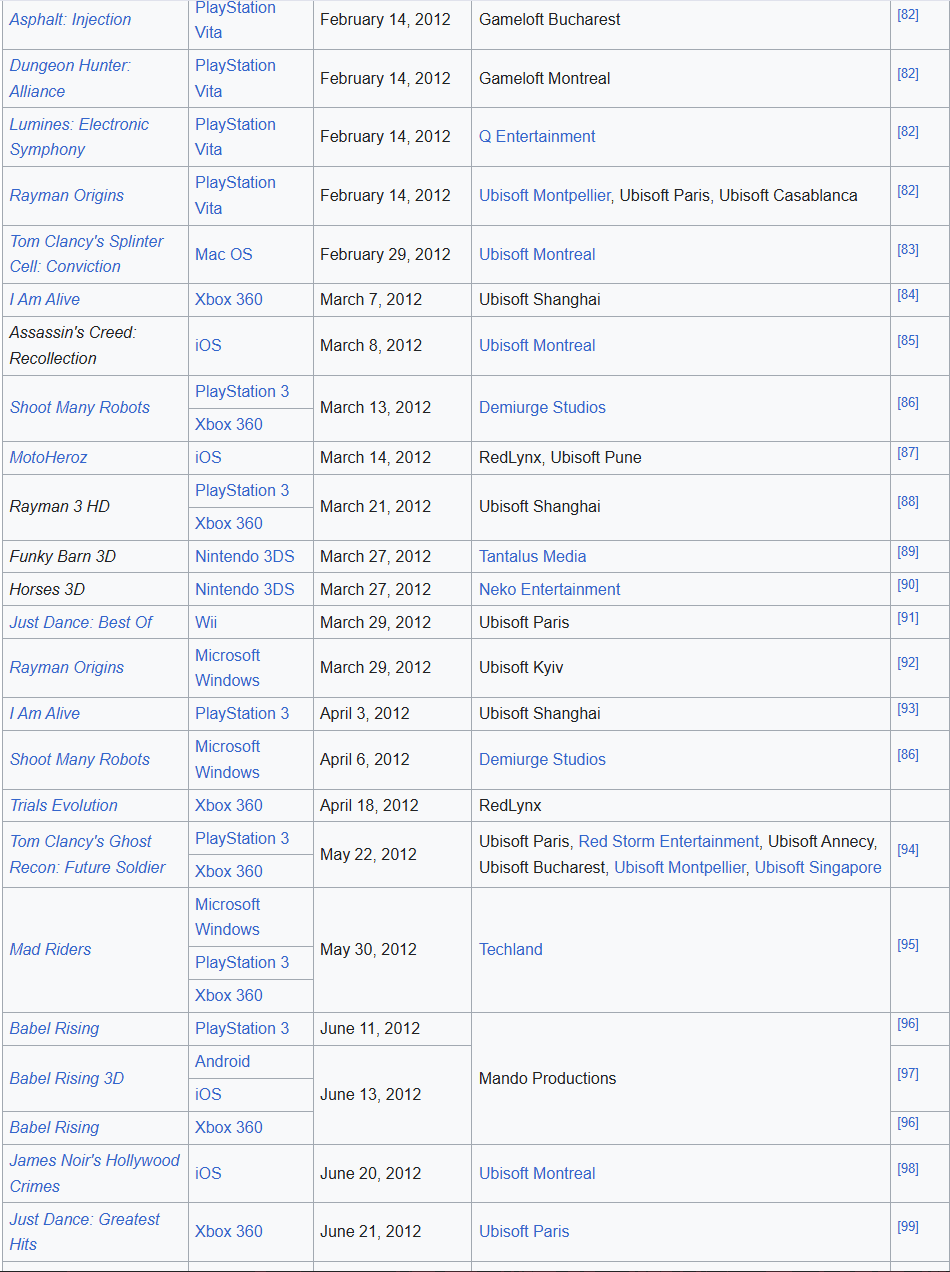The height and width of the screenshot is (1272, 950).
Task: Click Xbox 360 link in Rayman 3 HD row
Action: click(229, 523)
